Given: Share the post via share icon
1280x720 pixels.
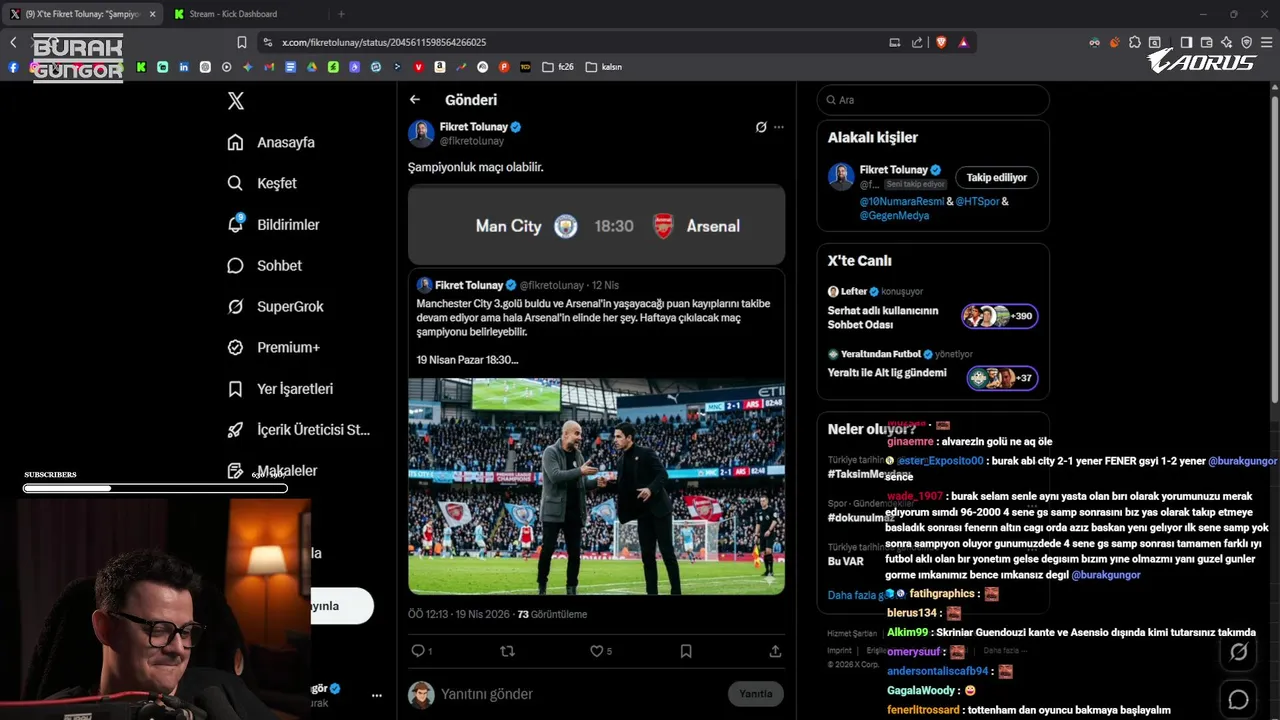Looking at the screenshot, I should coord(775,651).
